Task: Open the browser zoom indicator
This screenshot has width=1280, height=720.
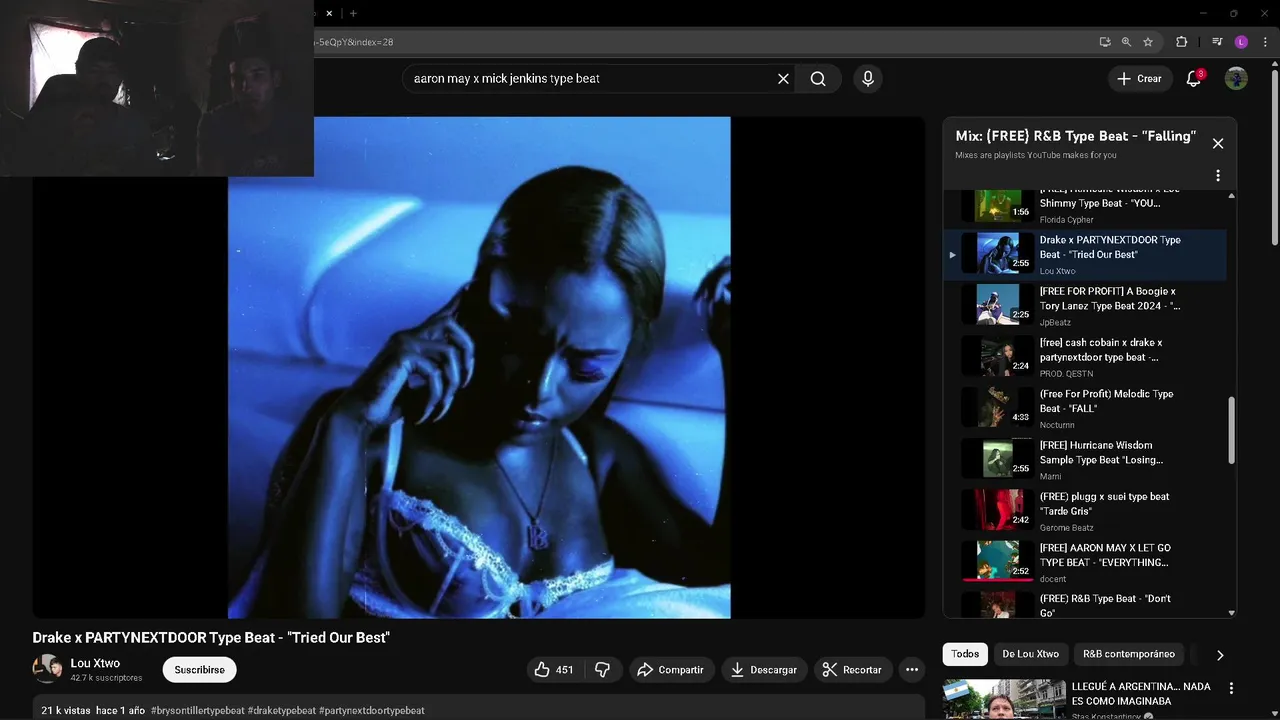Action: pyautogui.click(x=1126, y=42)
